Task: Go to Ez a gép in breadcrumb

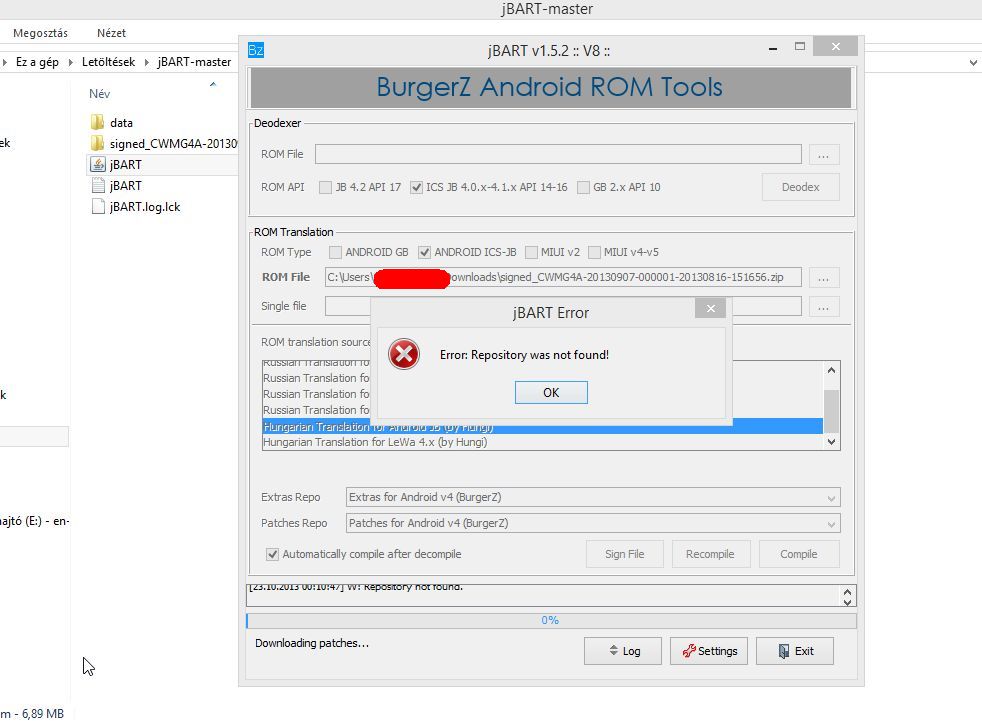Action: click(37, 62)
